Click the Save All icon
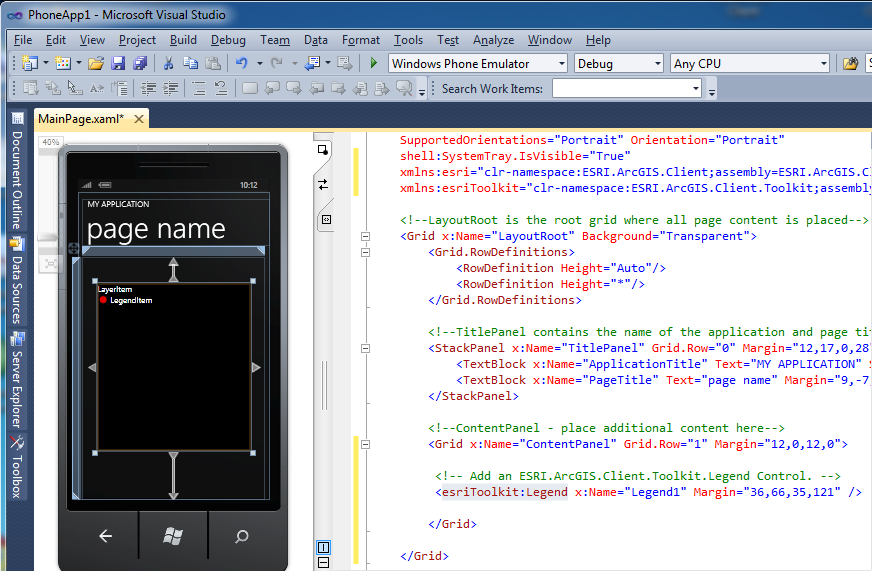Viewport: 872px width, 571px height. [x=140, y=63]
